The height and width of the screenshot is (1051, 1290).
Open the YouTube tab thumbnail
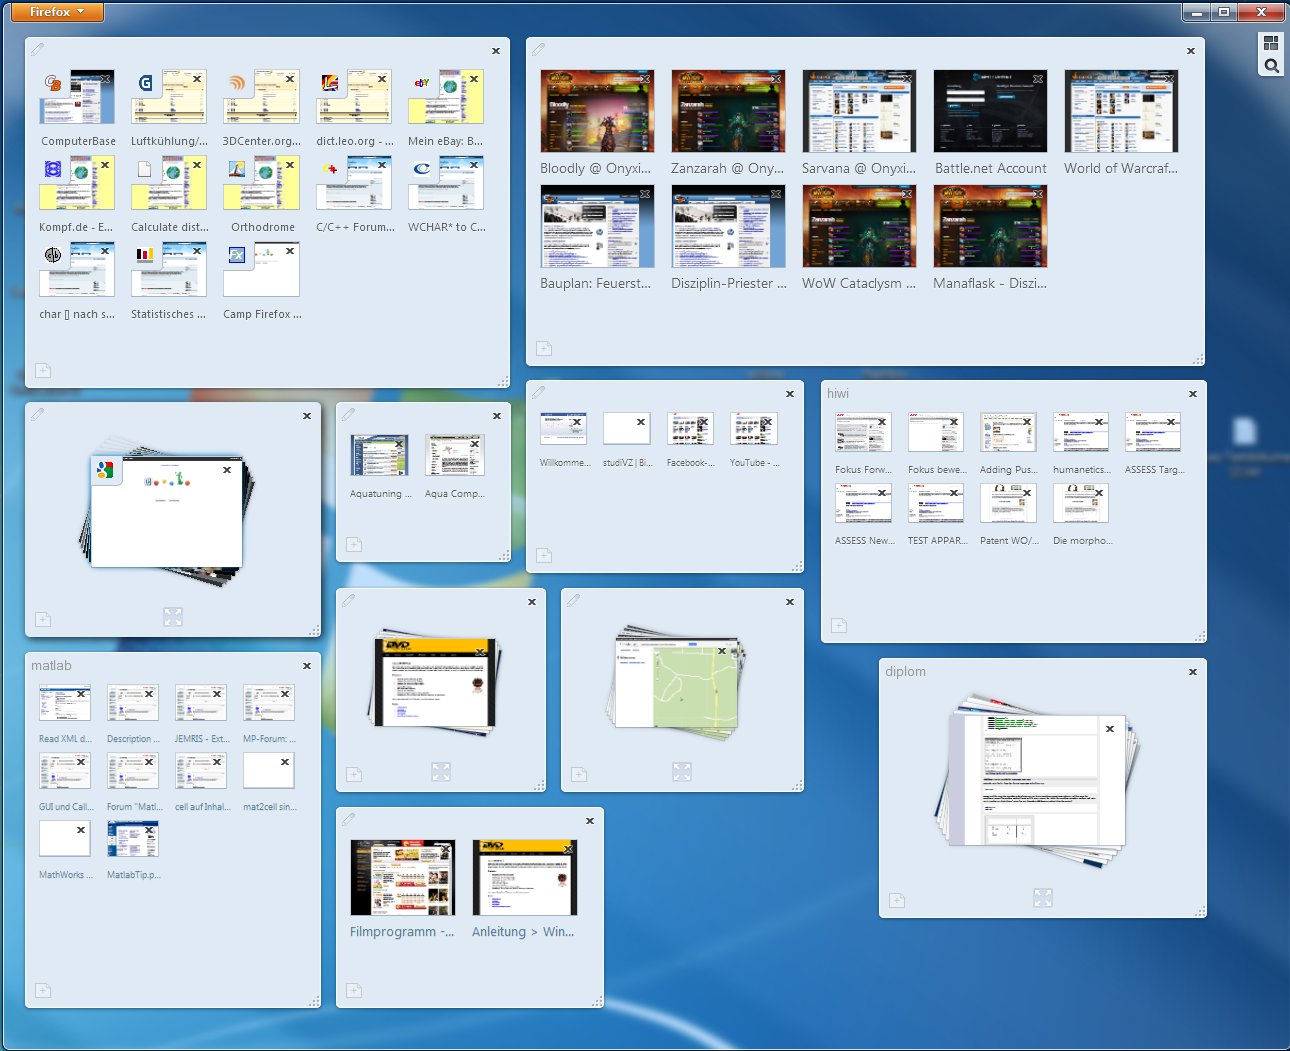click(753, 428)
